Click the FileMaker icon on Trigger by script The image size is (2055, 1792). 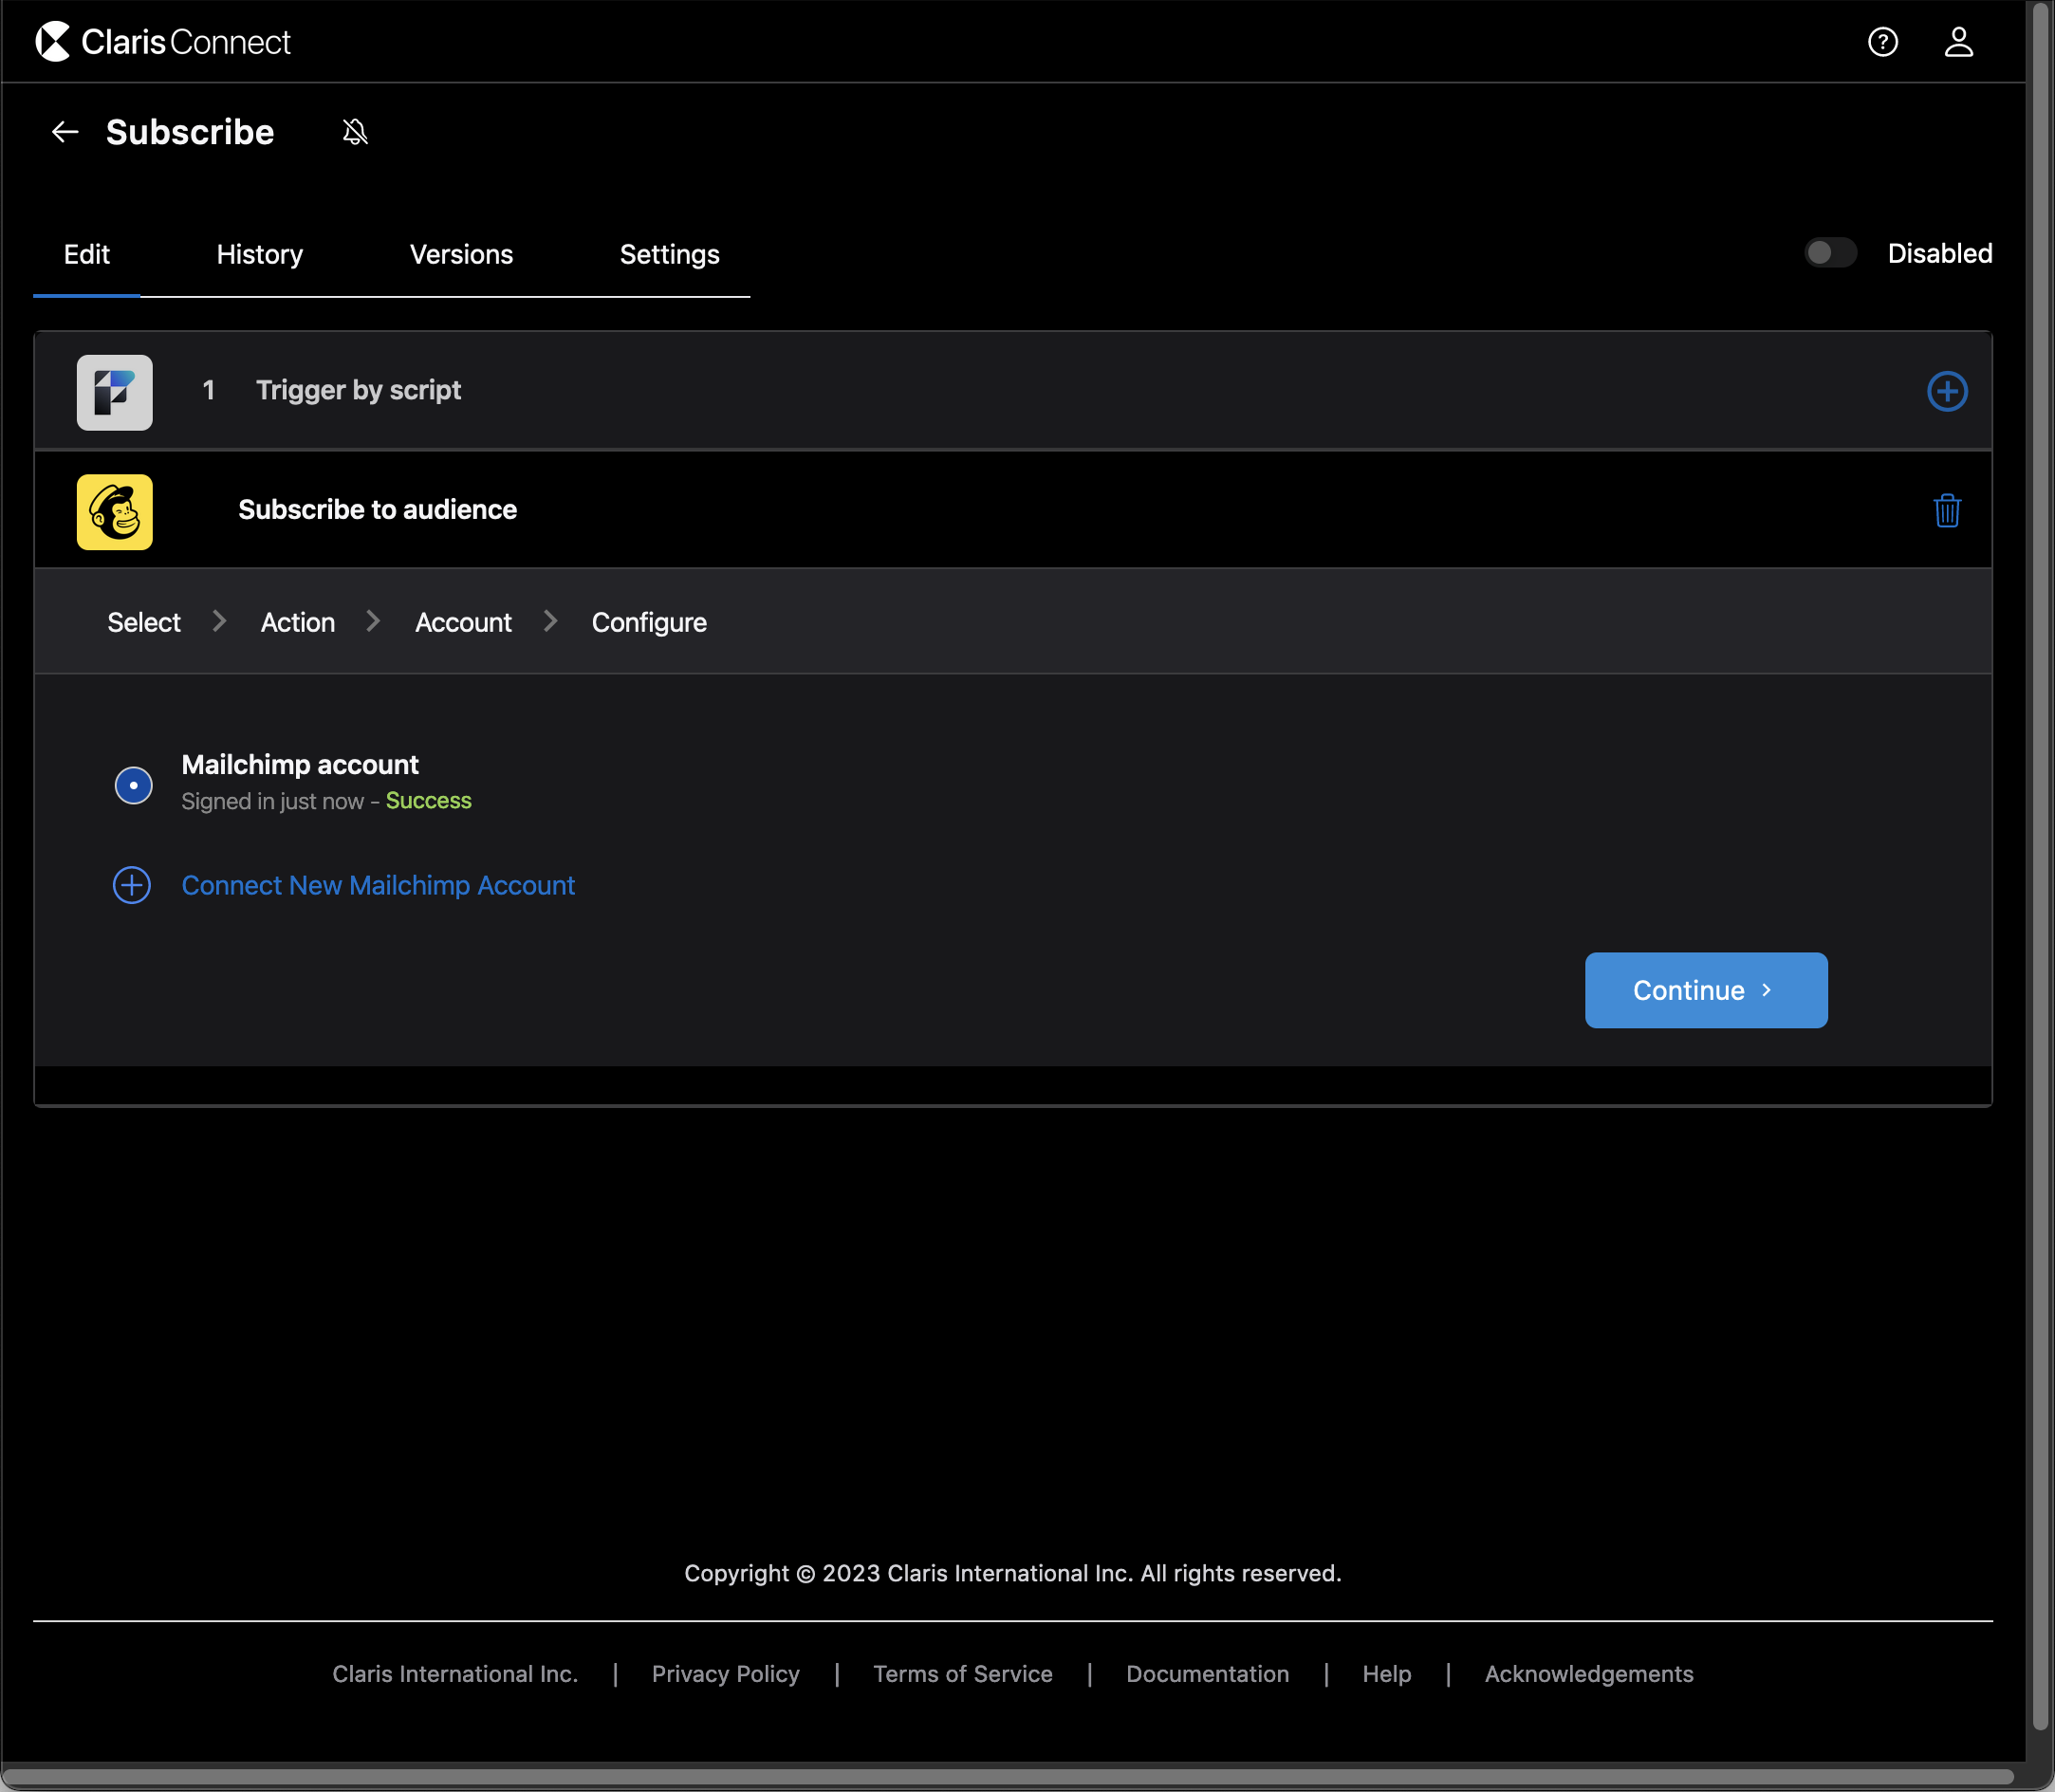coord(114,392)
